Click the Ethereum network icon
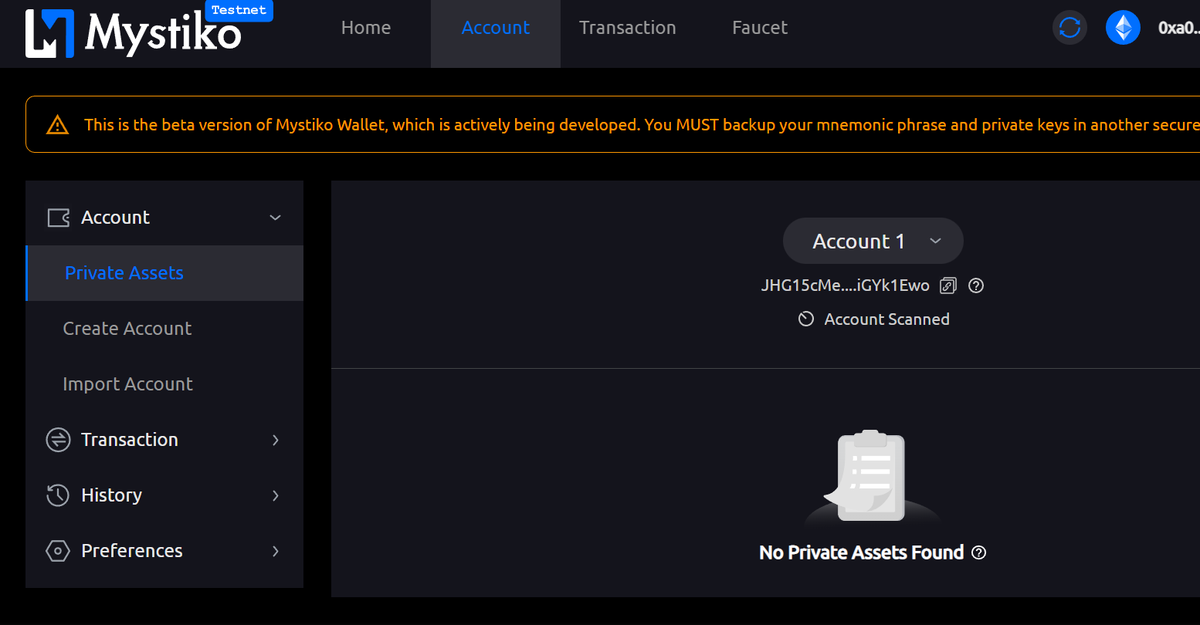Image resolution: width=1200 pixels, height=625 pixels. (x=1123, y=28)
